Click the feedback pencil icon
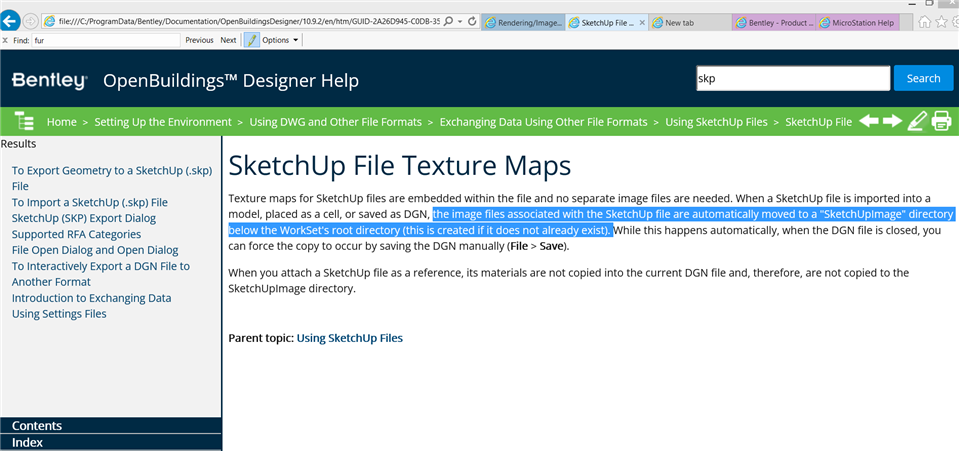This screenshot has width=959, height=451. [x=917, y=121]
